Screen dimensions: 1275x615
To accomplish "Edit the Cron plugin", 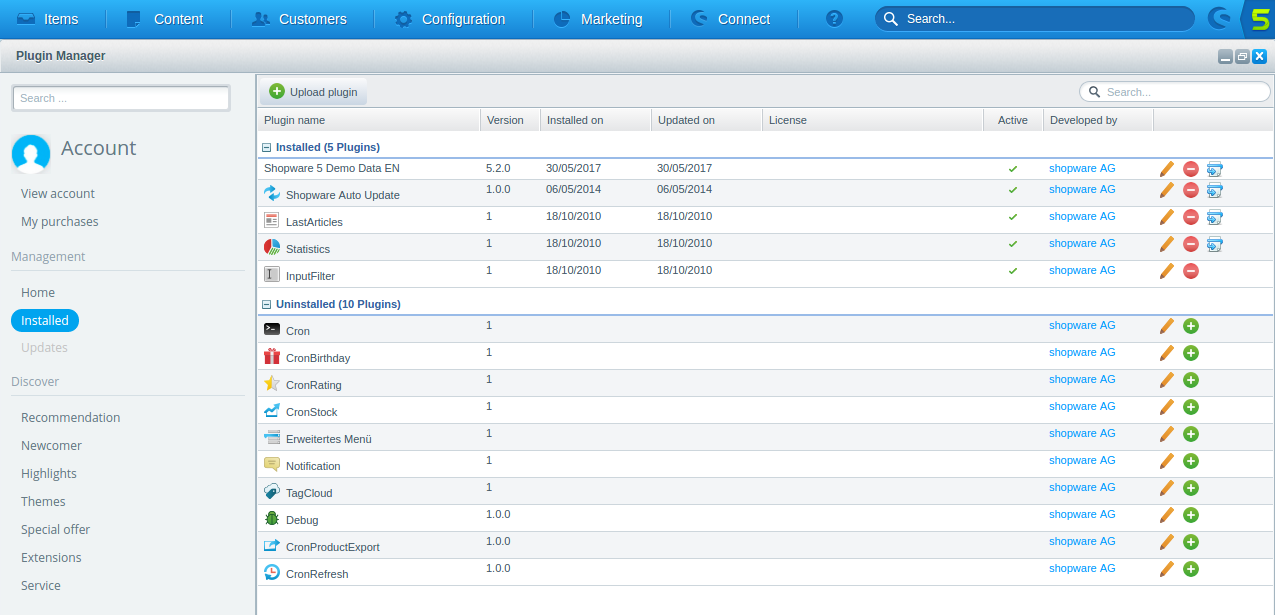I will coord(1167,326).
